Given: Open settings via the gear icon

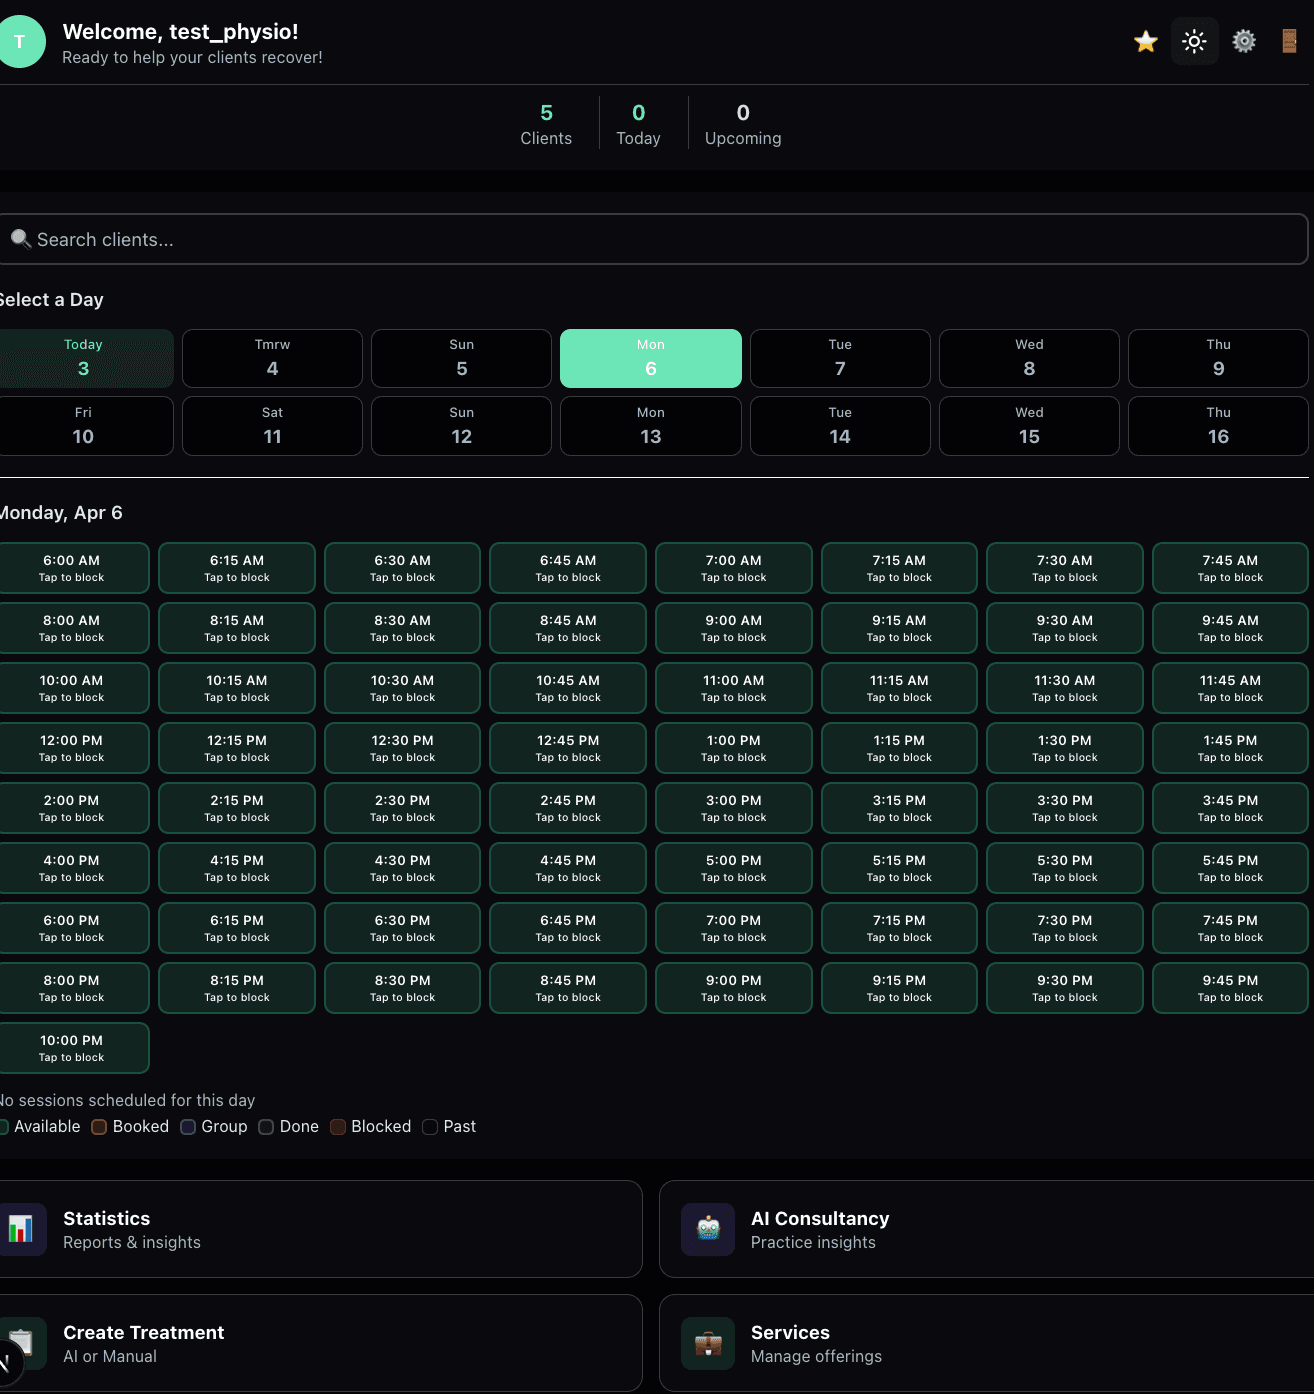Looking at the screenshot, I should point(1244,41).
